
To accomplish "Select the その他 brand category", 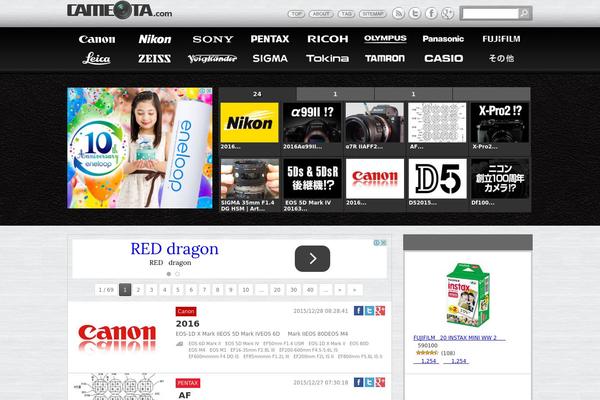I will (x=501, y=59).
